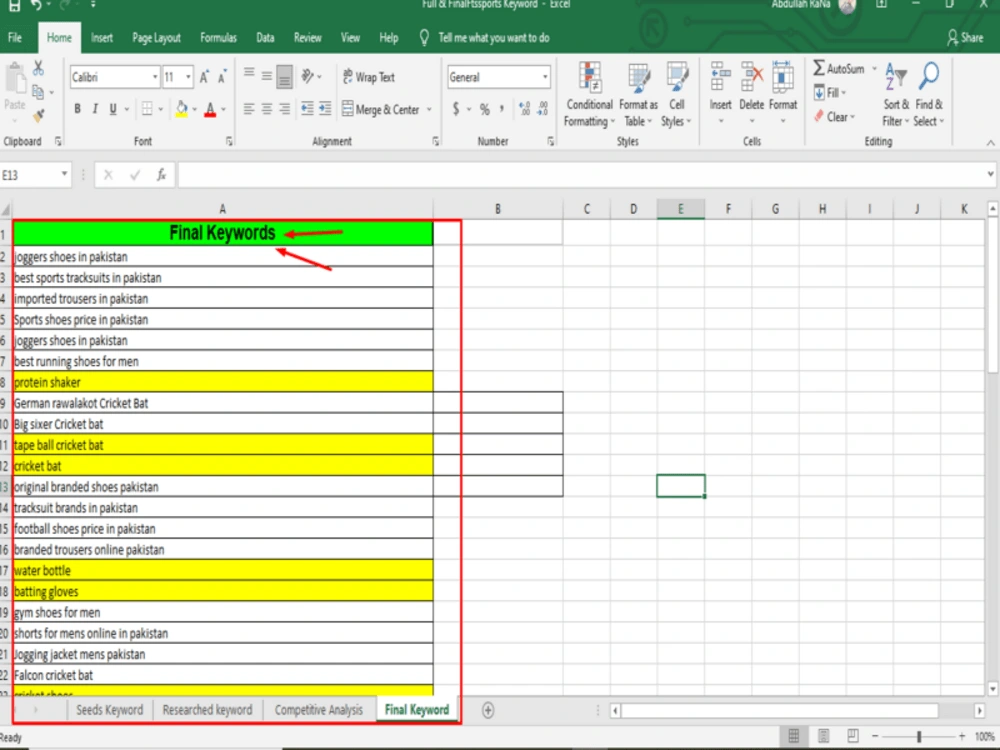Select Middle Align icon
This screenshot has height=750, width=1000.
267,76
